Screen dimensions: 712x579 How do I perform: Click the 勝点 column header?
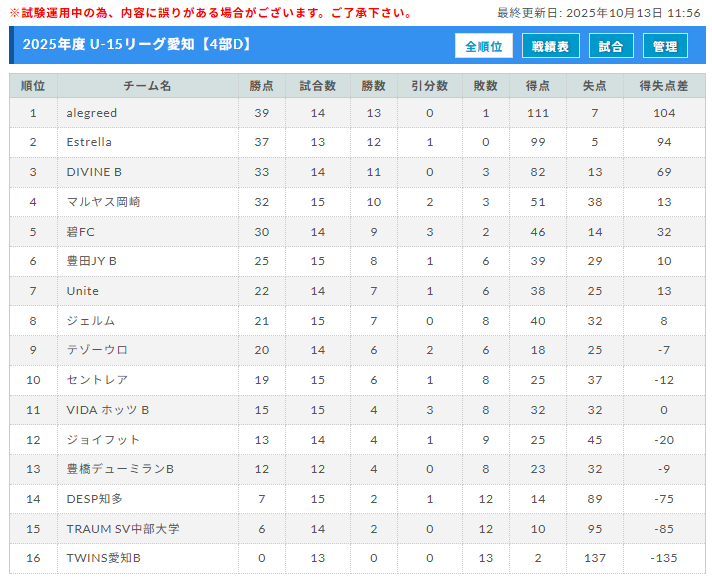pos(262,86)
